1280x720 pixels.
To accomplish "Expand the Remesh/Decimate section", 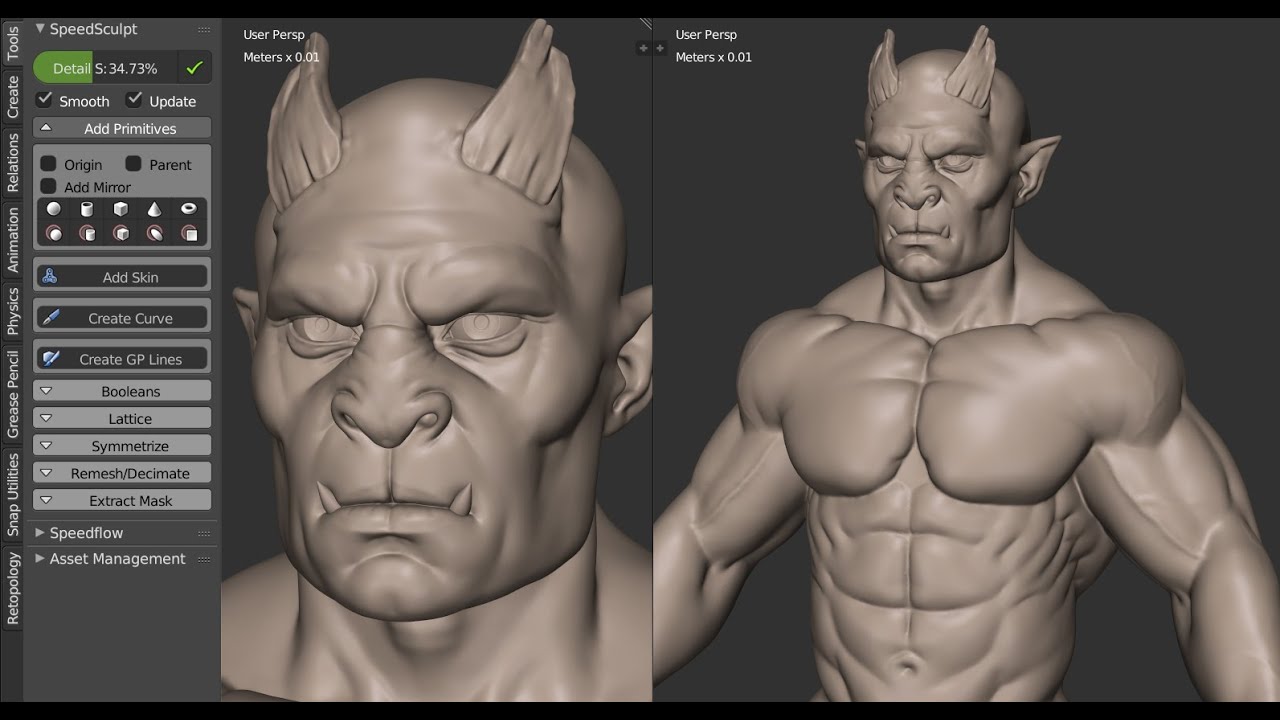I will [122, 473].
